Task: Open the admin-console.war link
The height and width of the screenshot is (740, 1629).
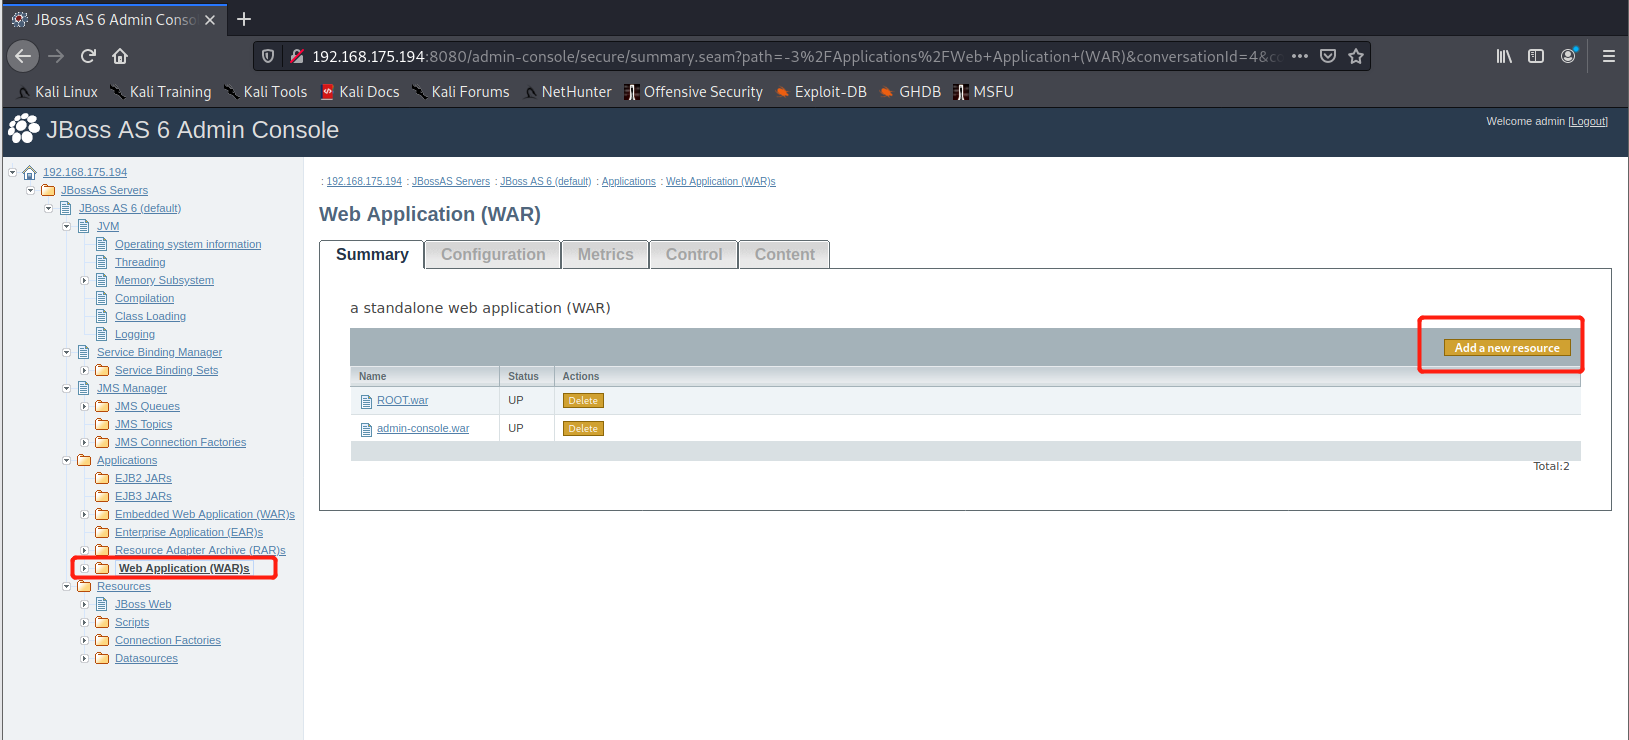Action: coord(423,428)
